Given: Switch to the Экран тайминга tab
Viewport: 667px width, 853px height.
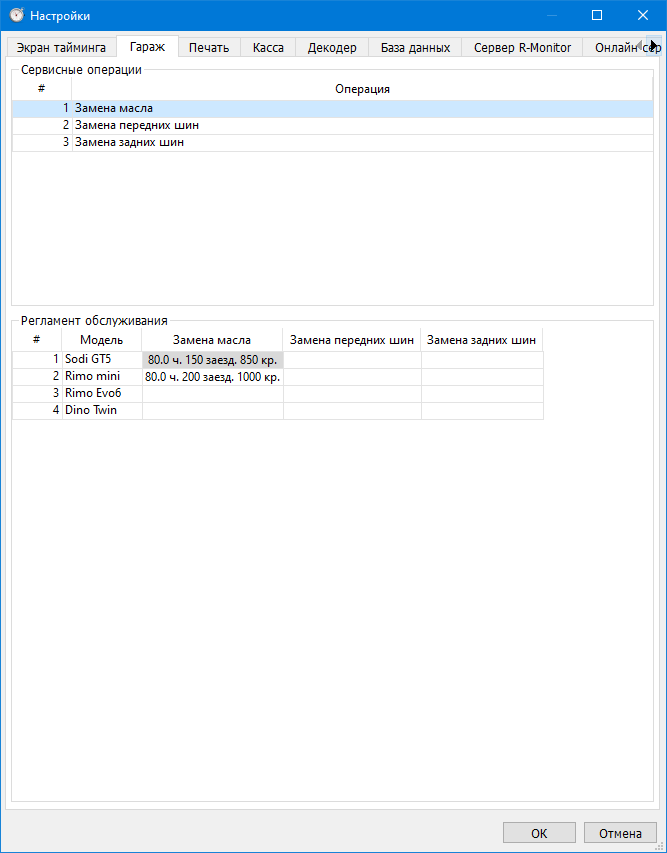Looking at the screenshot, I should click(61, 47).
